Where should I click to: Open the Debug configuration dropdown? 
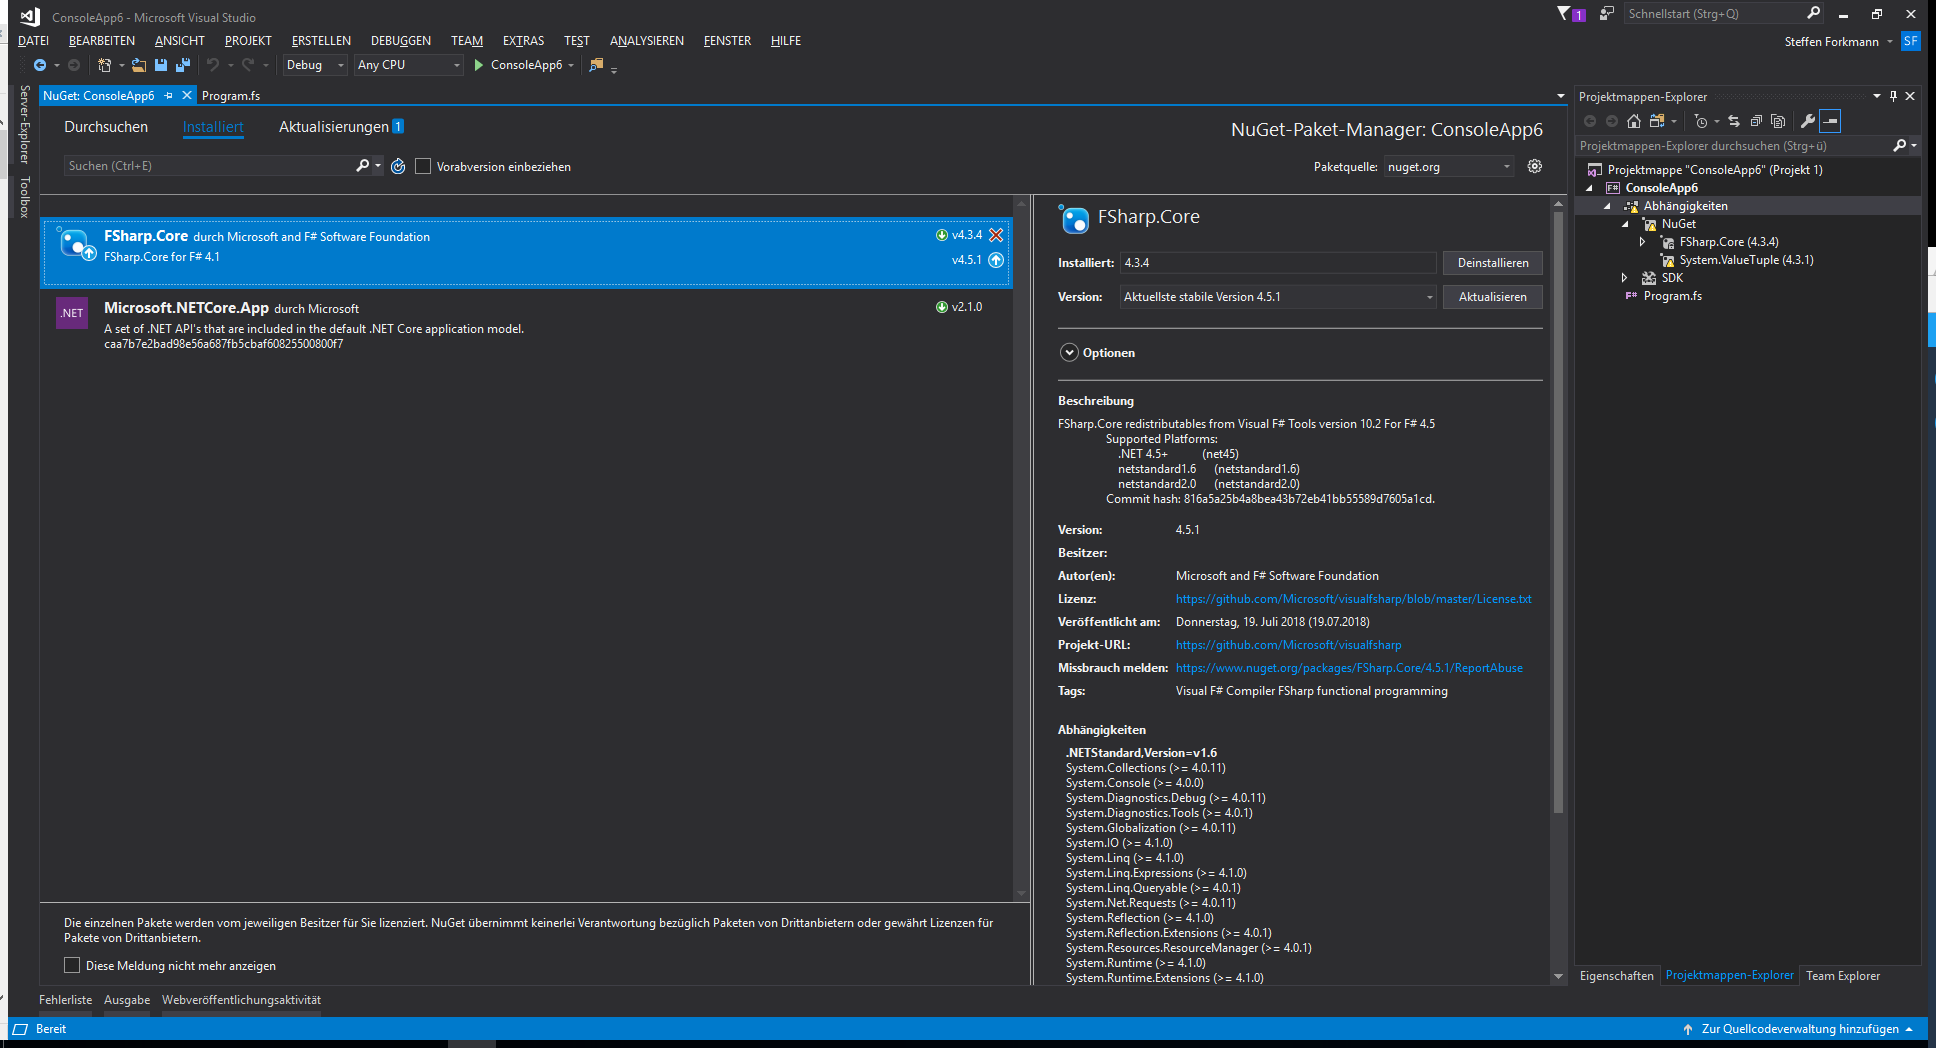click(315, 65)
